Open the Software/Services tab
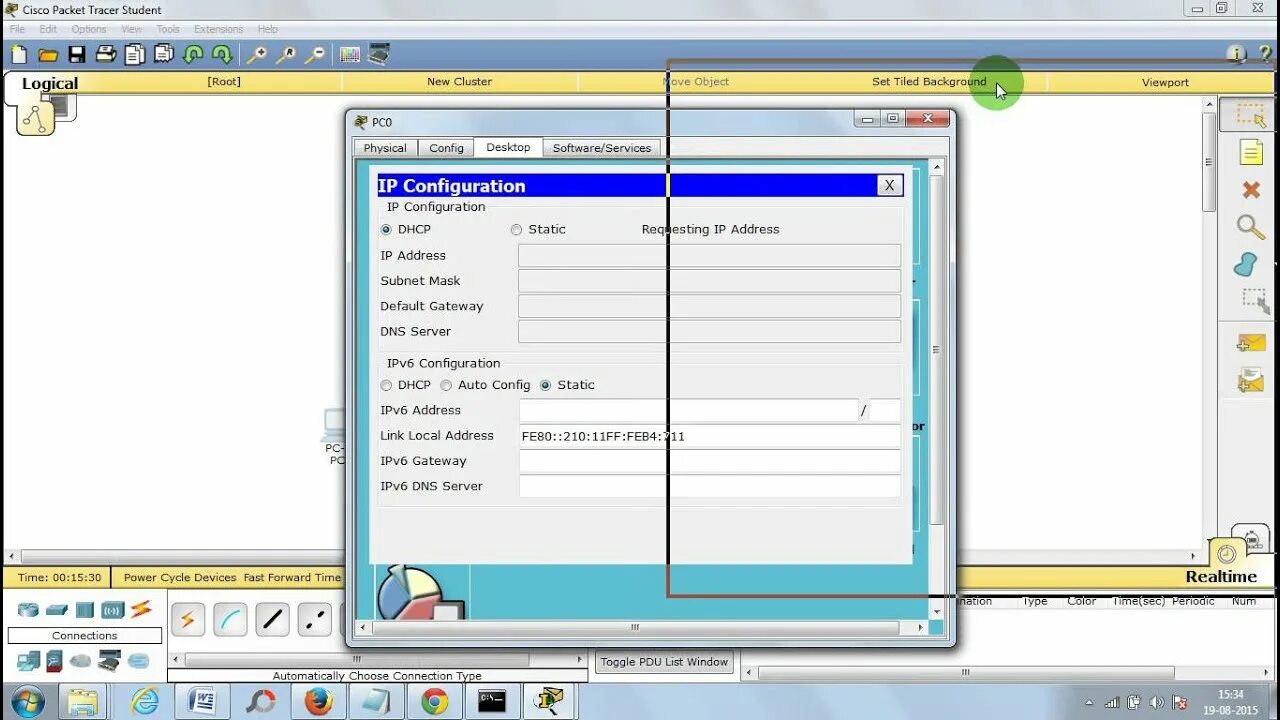The image size is (1280, 720). point(601,148)
